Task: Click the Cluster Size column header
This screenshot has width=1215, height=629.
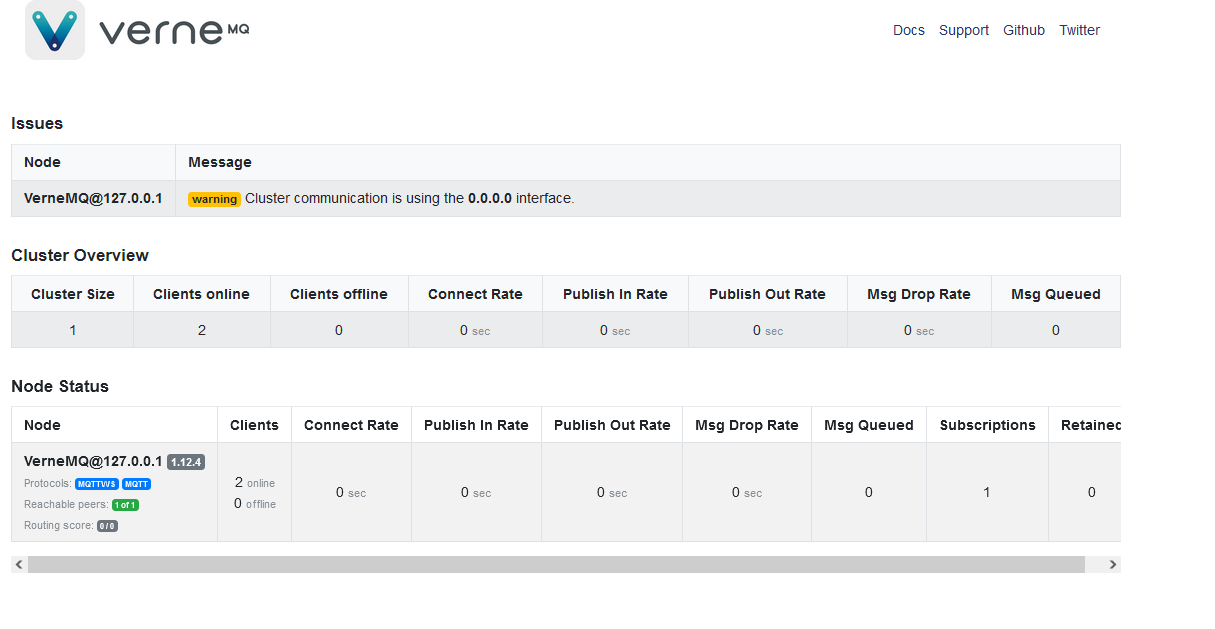Action: [x=73, y=294]
